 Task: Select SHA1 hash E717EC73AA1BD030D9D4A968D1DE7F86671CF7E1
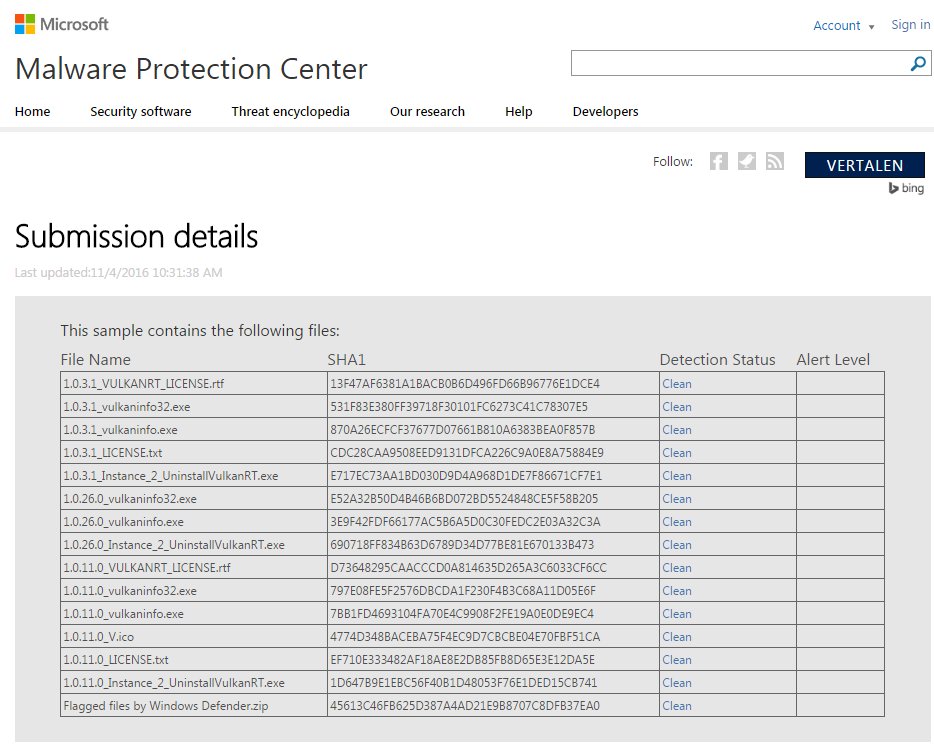[x=466, y=476]
